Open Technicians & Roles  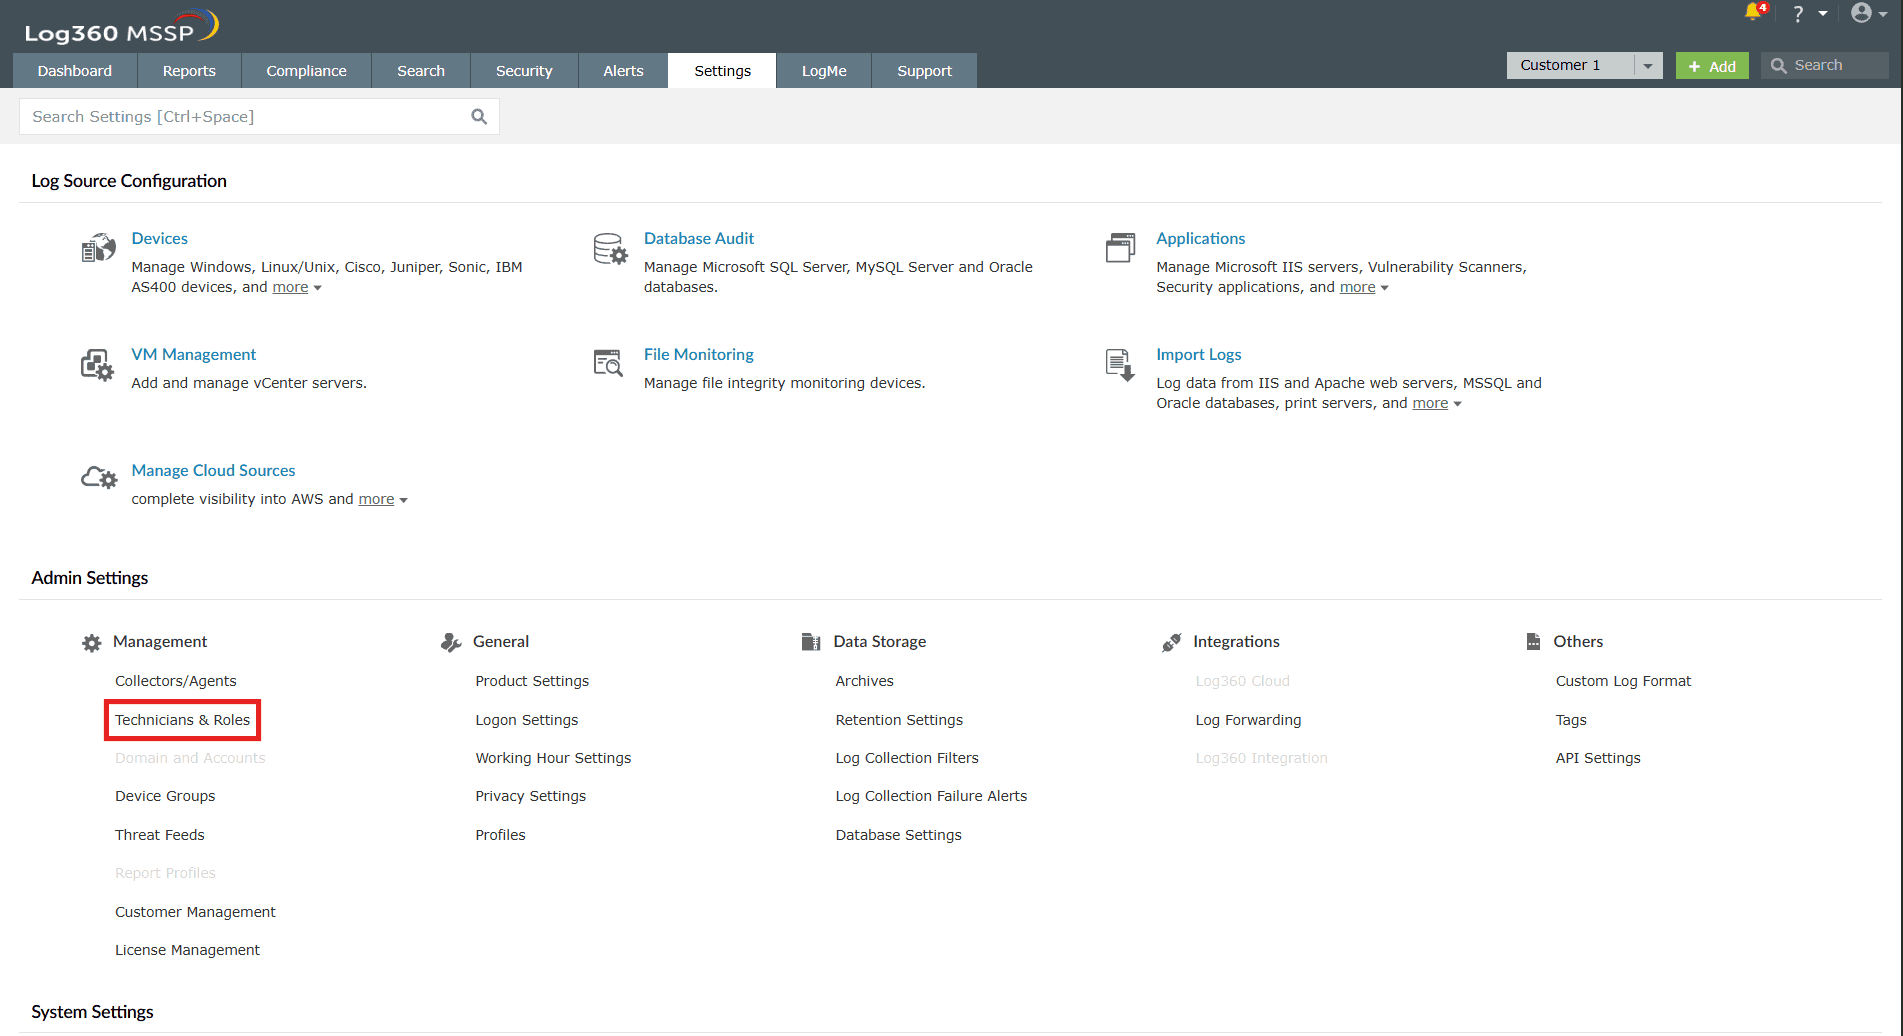[x=183, y=720]
